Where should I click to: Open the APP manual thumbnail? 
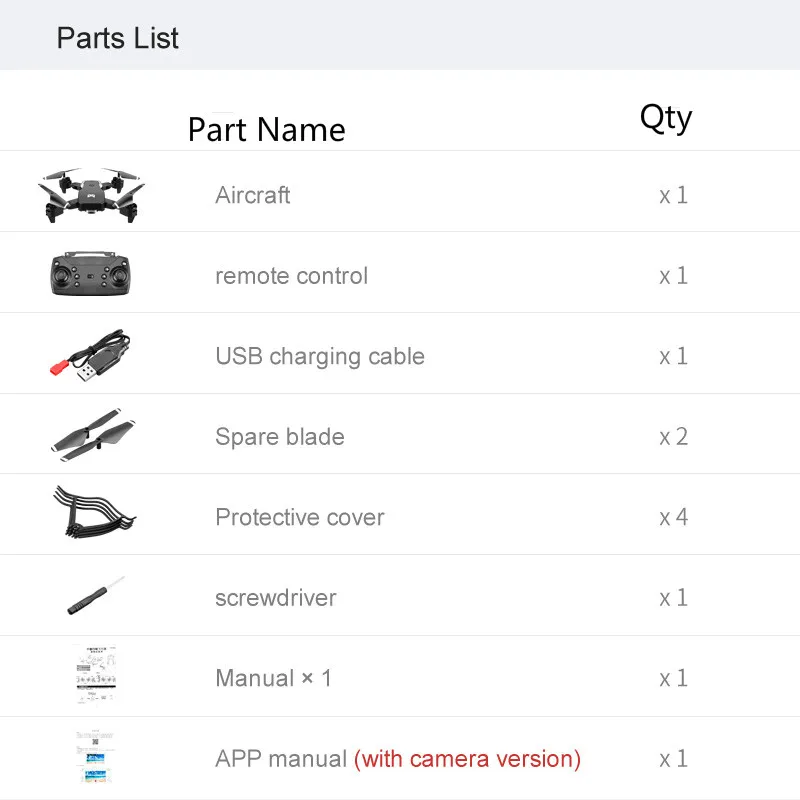point(95,757)
